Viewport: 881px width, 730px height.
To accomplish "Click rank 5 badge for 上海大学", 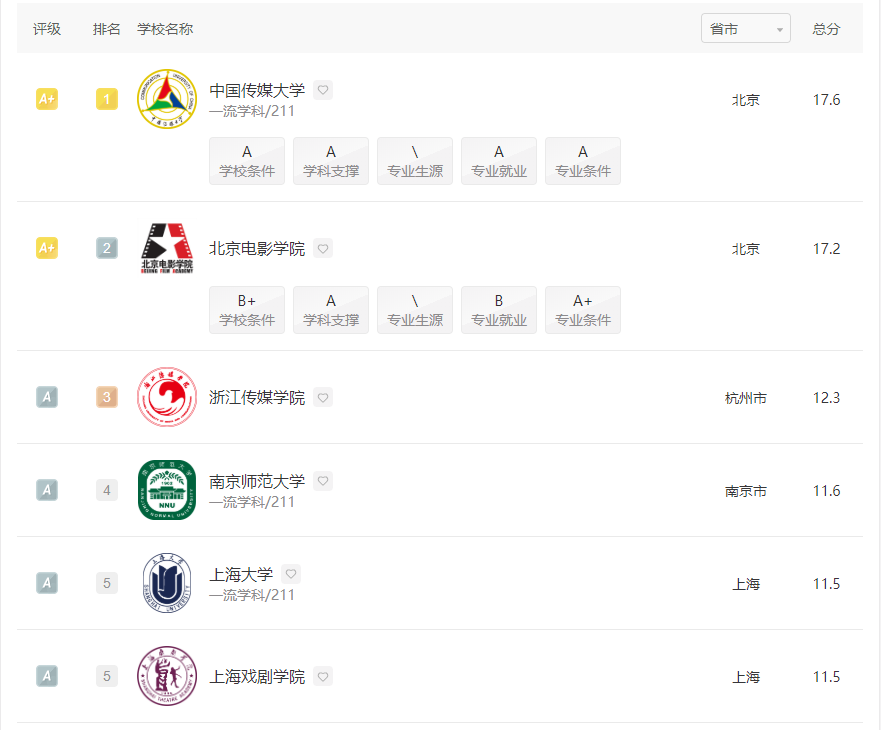I will tap(107, 583).
